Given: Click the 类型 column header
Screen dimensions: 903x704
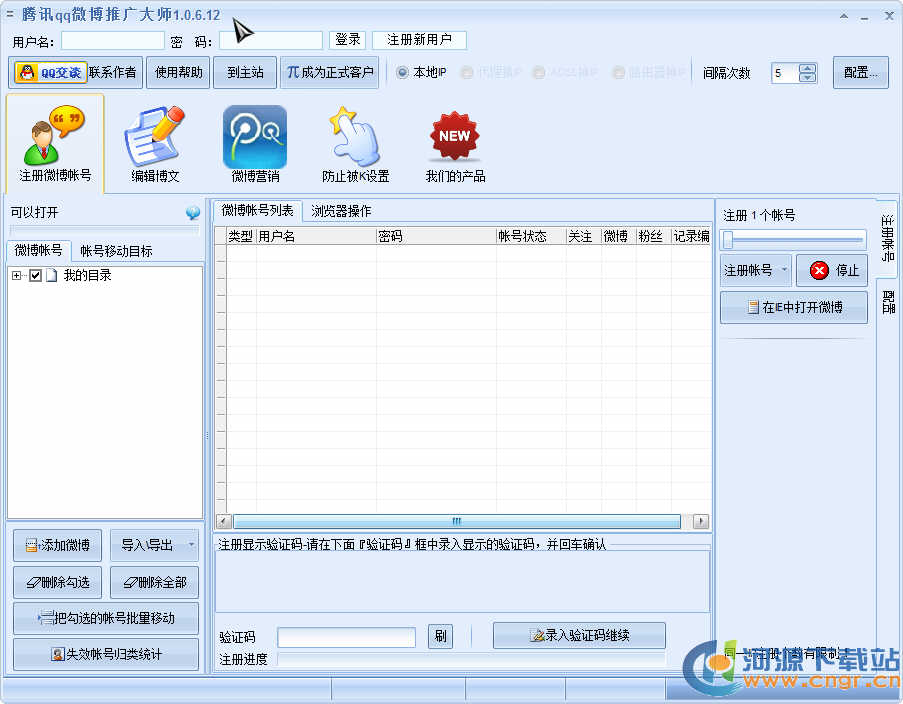Looking at the screenshot, I should pyautogui.click(x=241, y=236).
